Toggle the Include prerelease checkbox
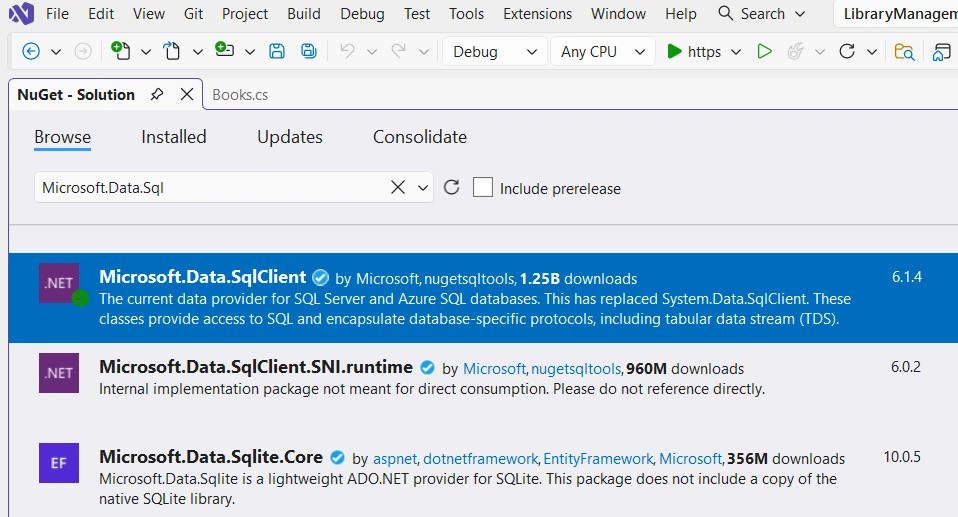The image size is (958, 517). coord(483,187)
